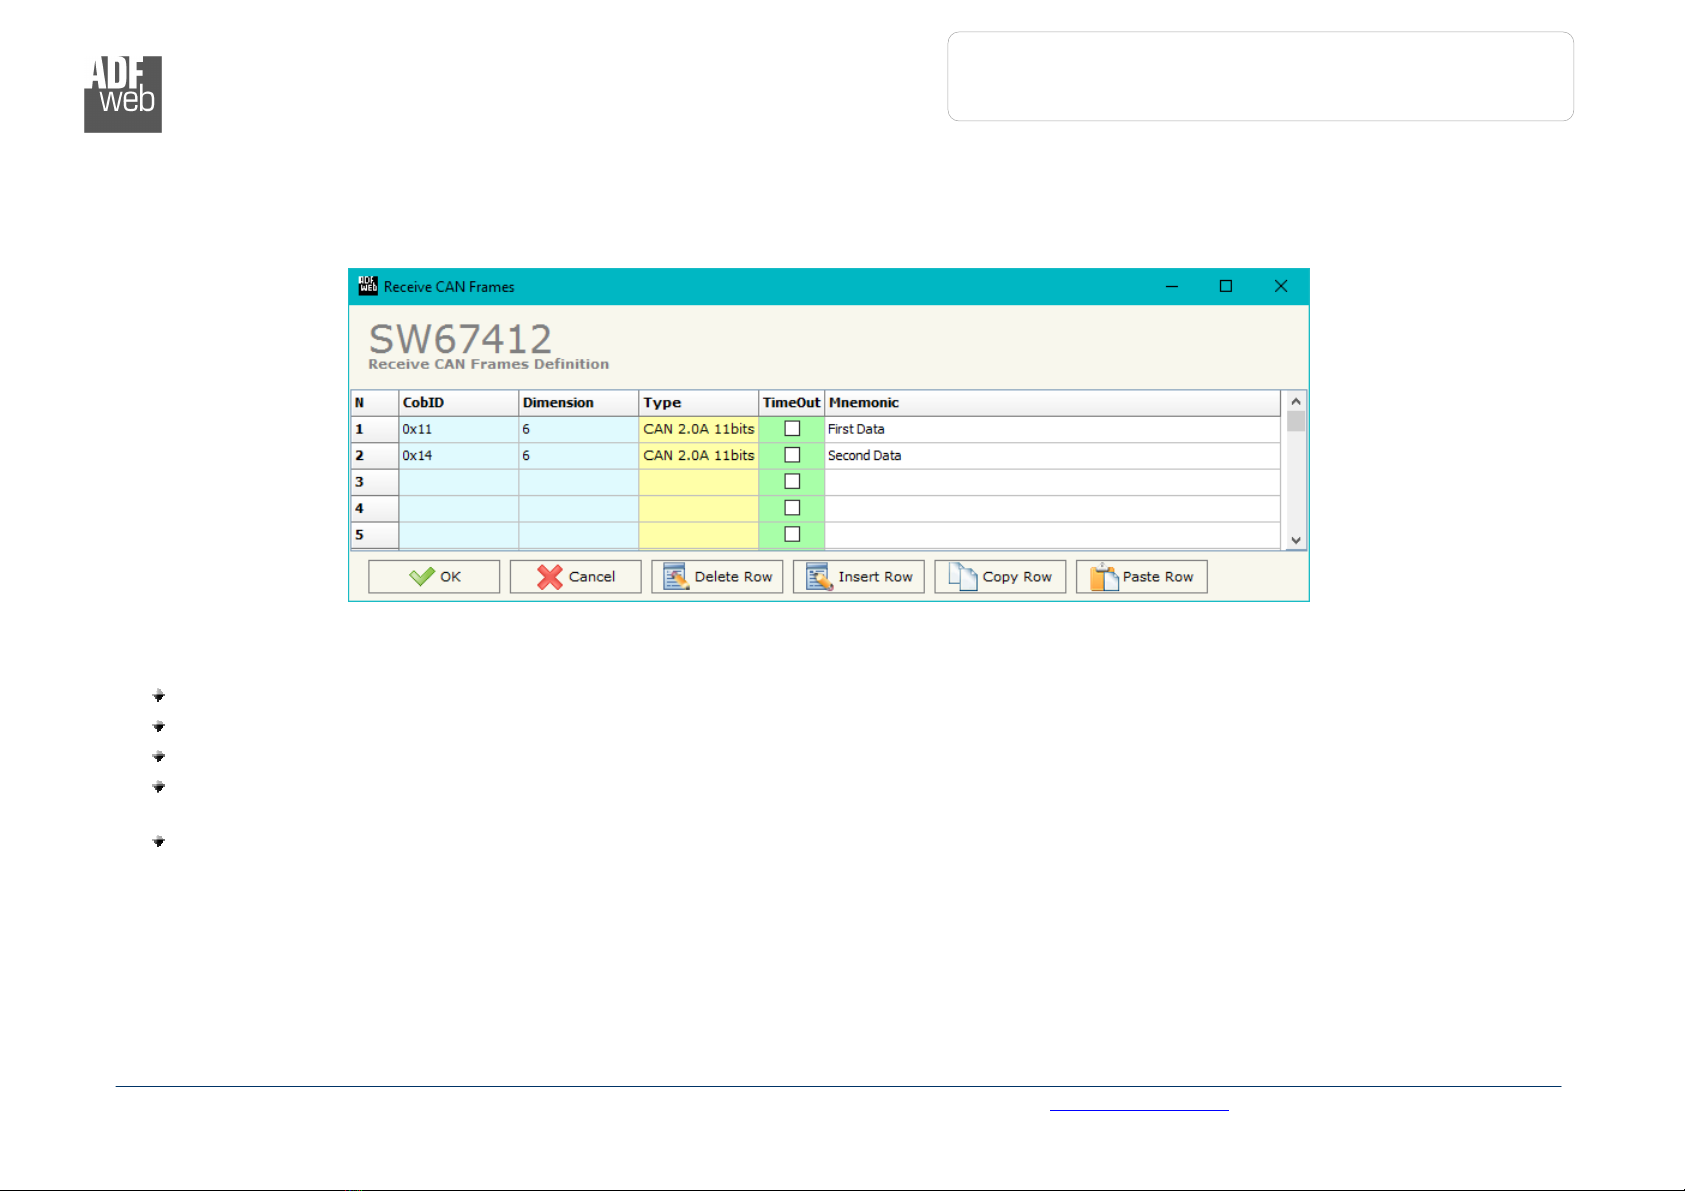Select the Dimension cell in row 2

click(x=578, y=455)
